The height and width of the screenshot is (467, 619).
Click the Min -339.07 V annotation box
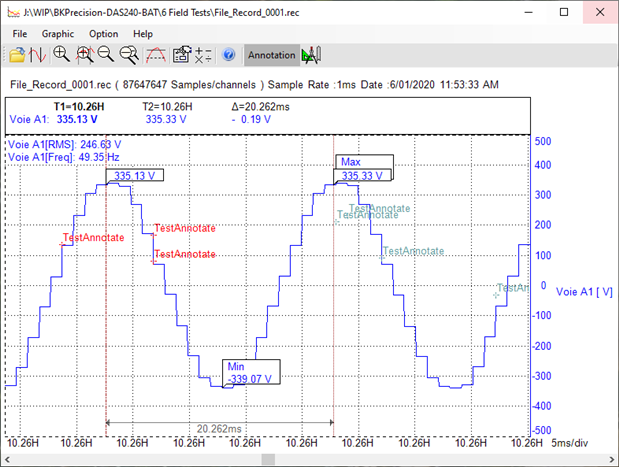pos(251,372)
